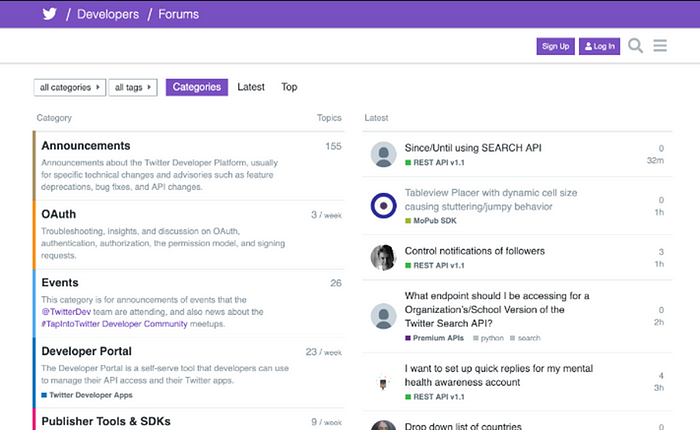
Task: Open the Developer Portal category
Action: [87, 351]
